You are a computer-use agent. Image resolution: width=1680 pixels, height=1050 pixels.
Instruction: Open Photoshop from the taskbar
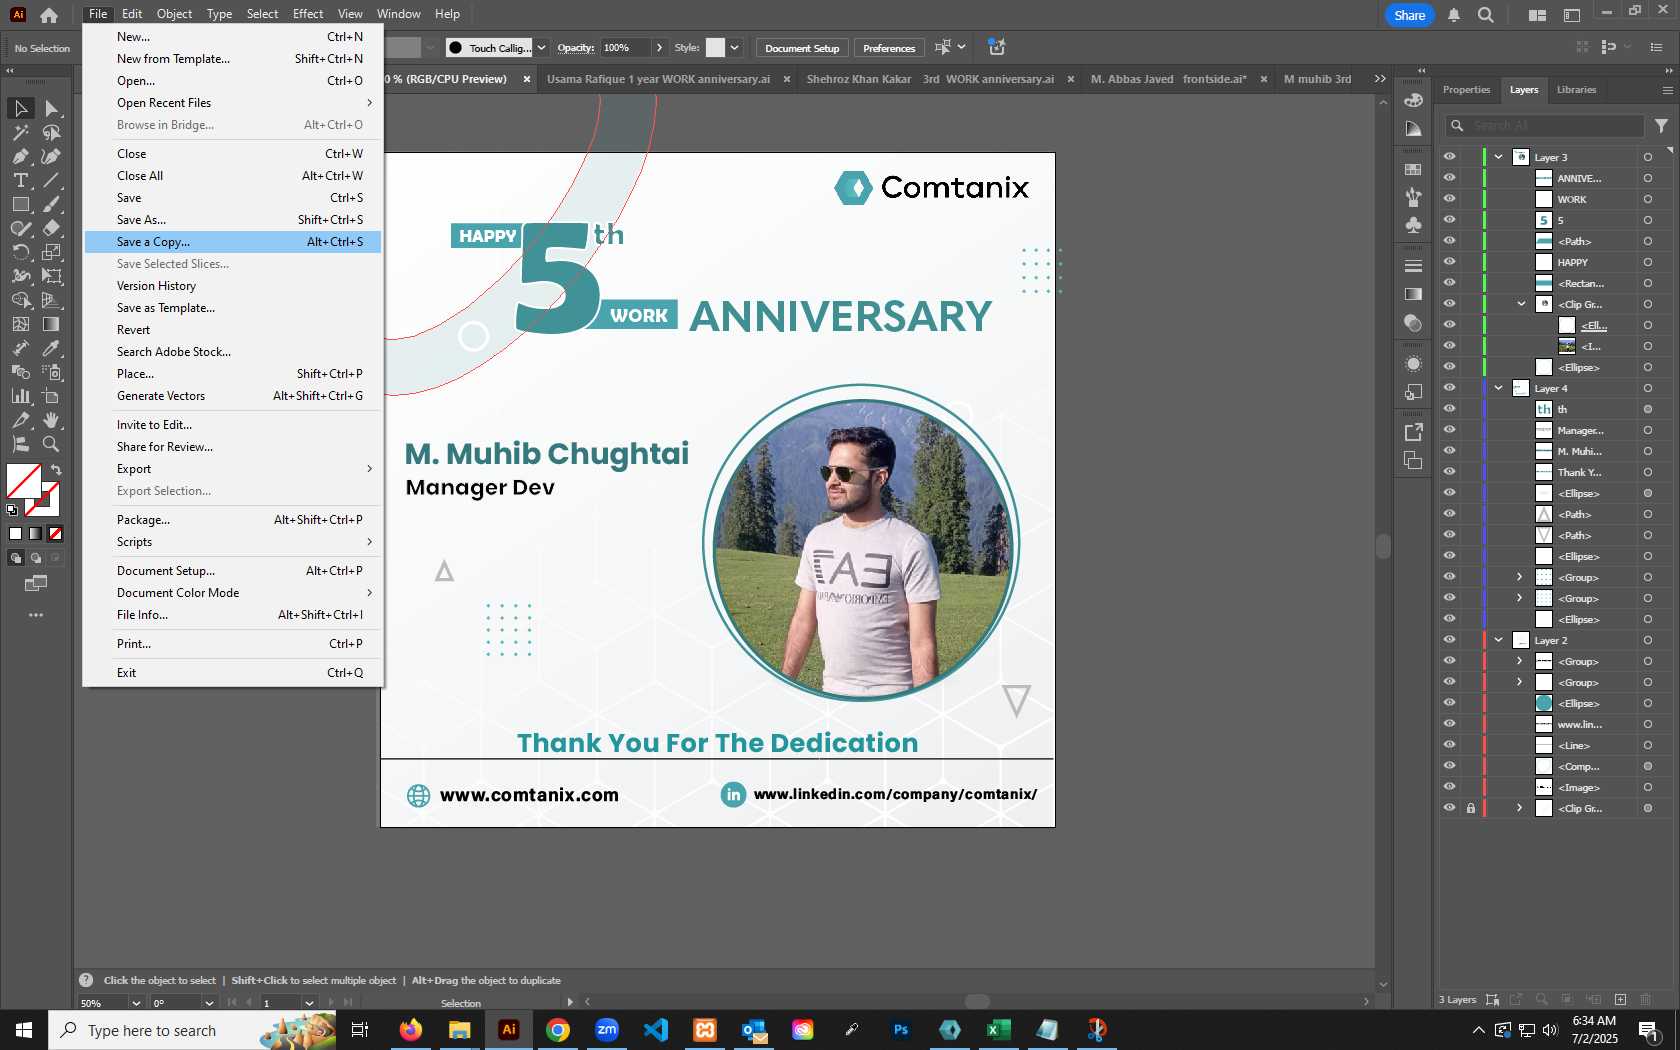901,1030
